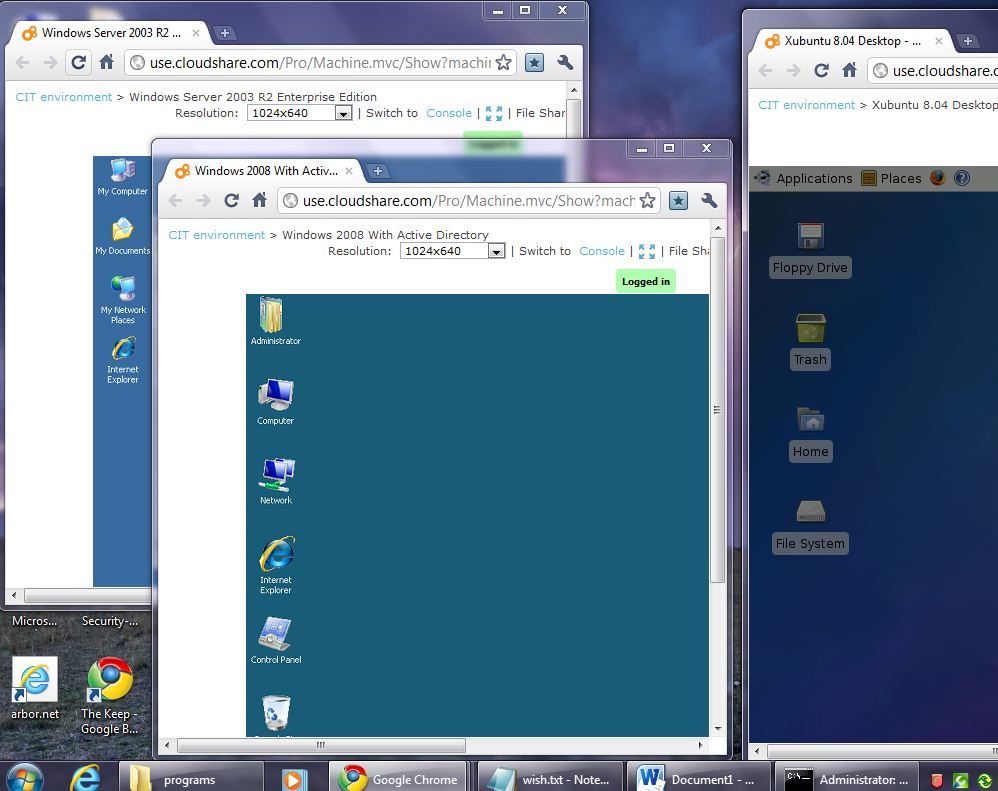Open Home folder on Xubuntu desktop
Viewport: 998px width, 791px height.
tap(810, 434)
